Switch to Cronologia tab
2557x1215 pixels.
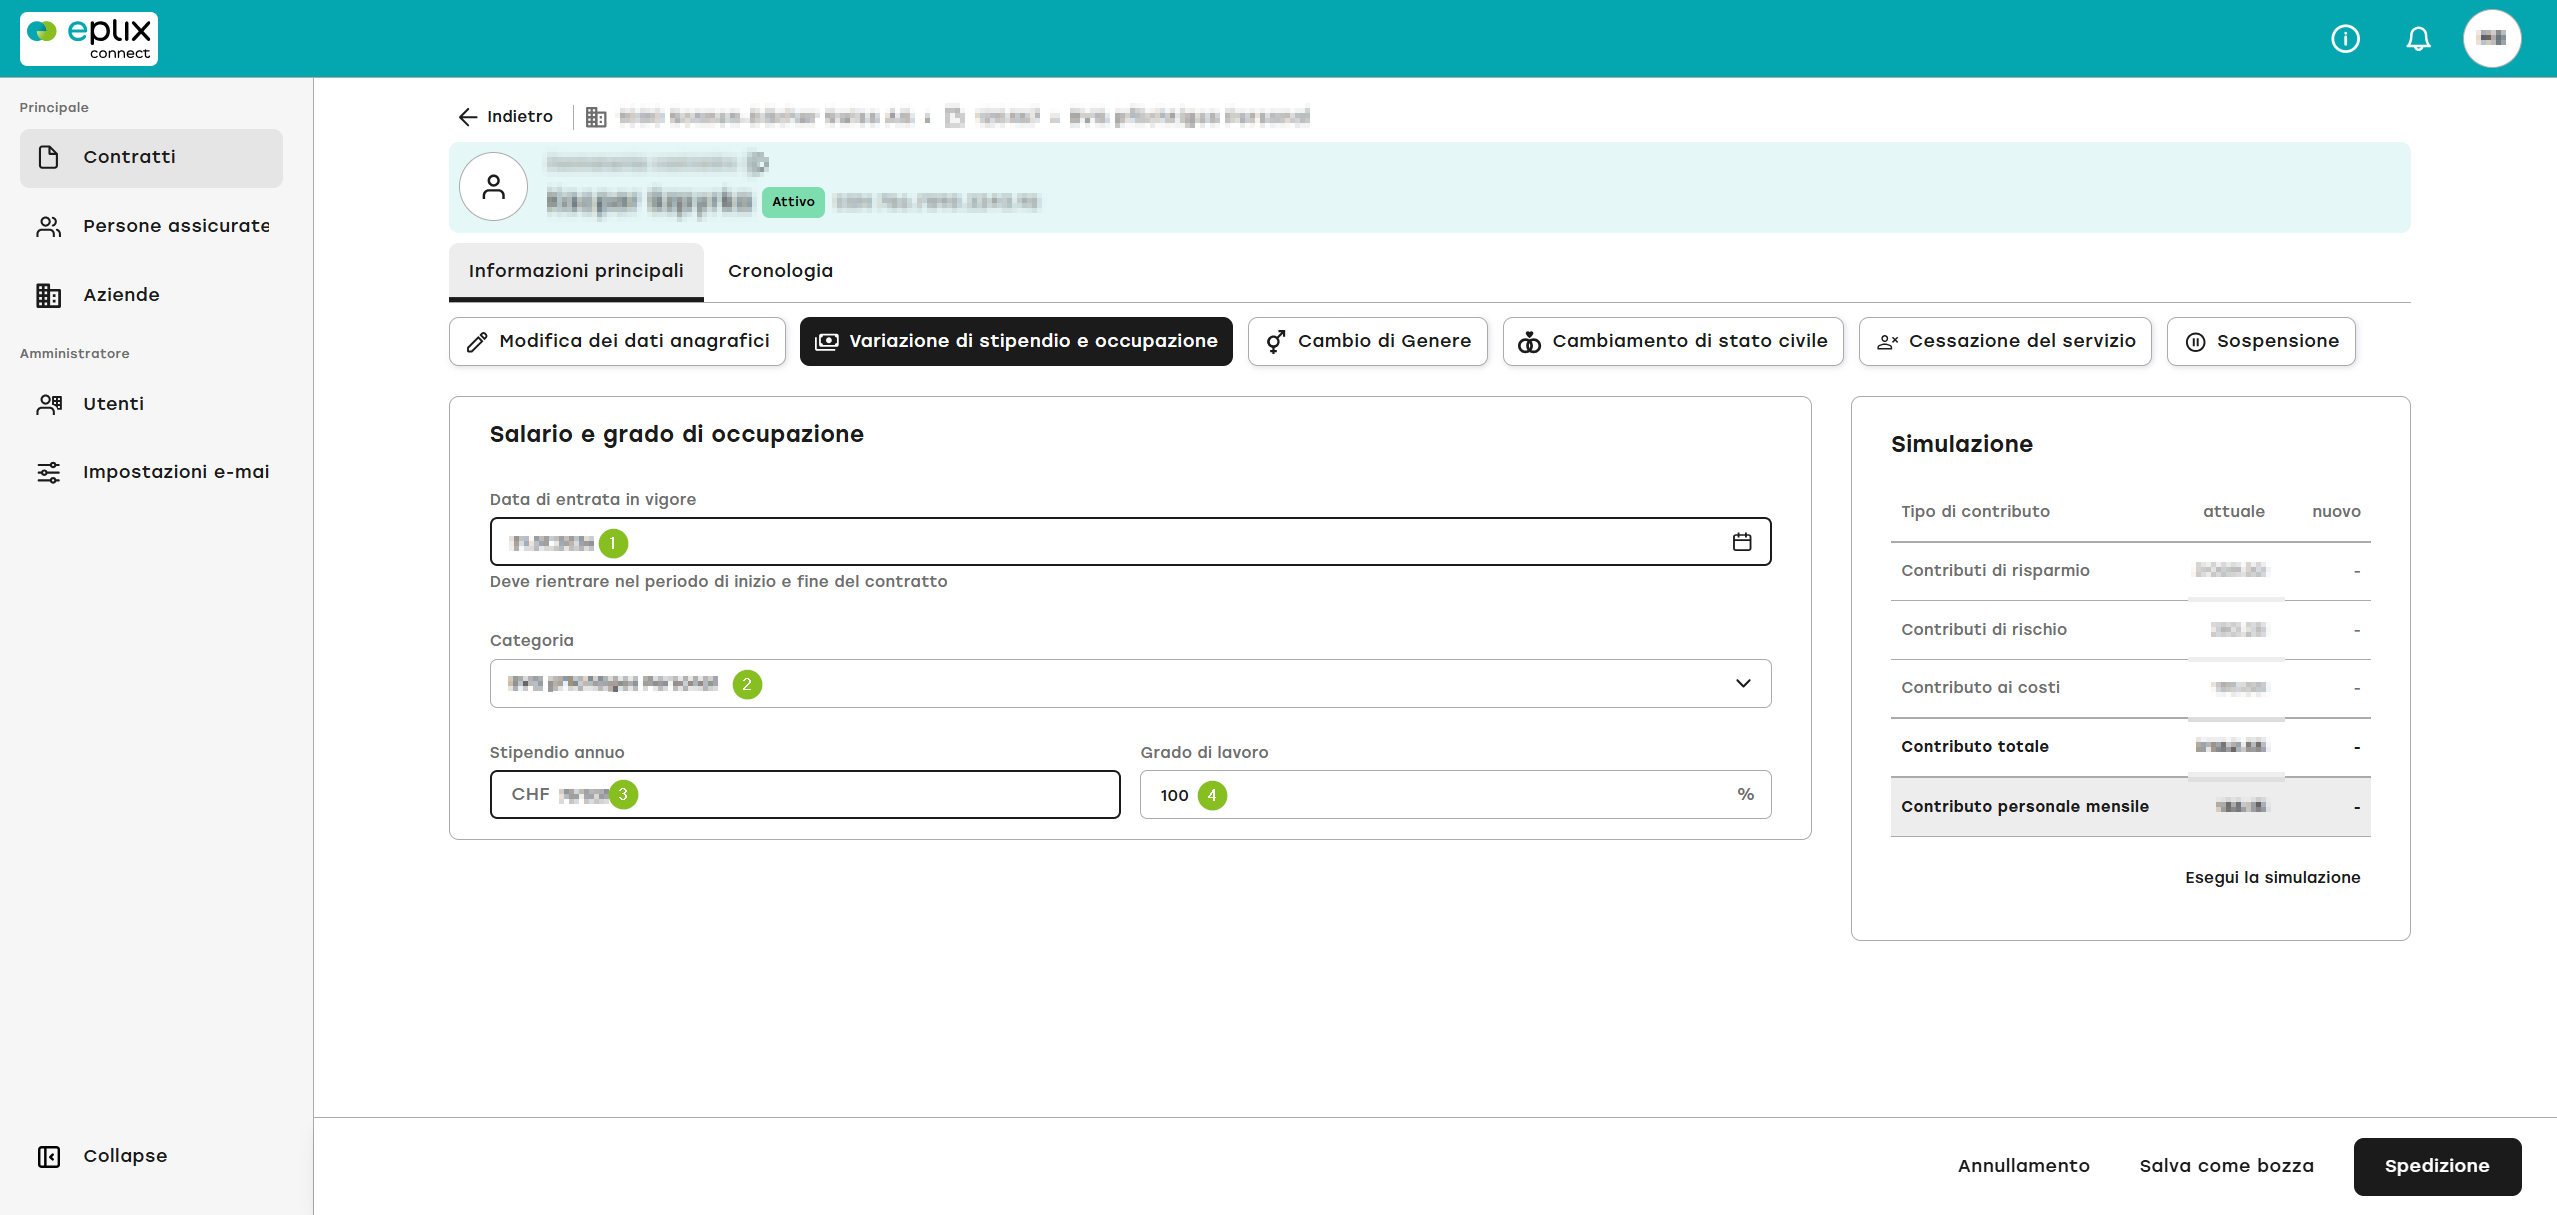[780, 271]
